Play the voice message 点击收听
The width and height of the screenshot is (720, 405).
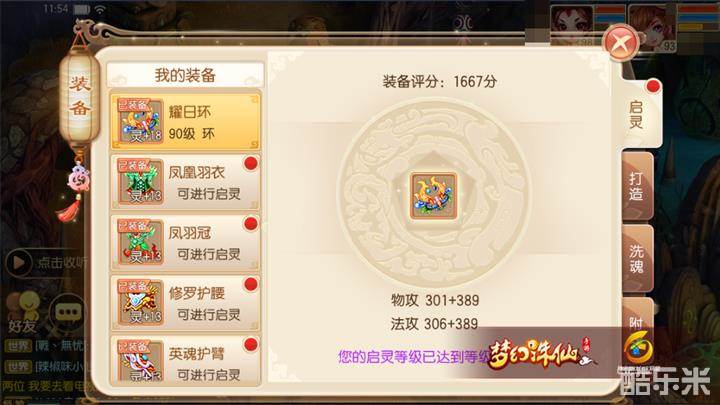pyautogui.click(x=46, y=262)
